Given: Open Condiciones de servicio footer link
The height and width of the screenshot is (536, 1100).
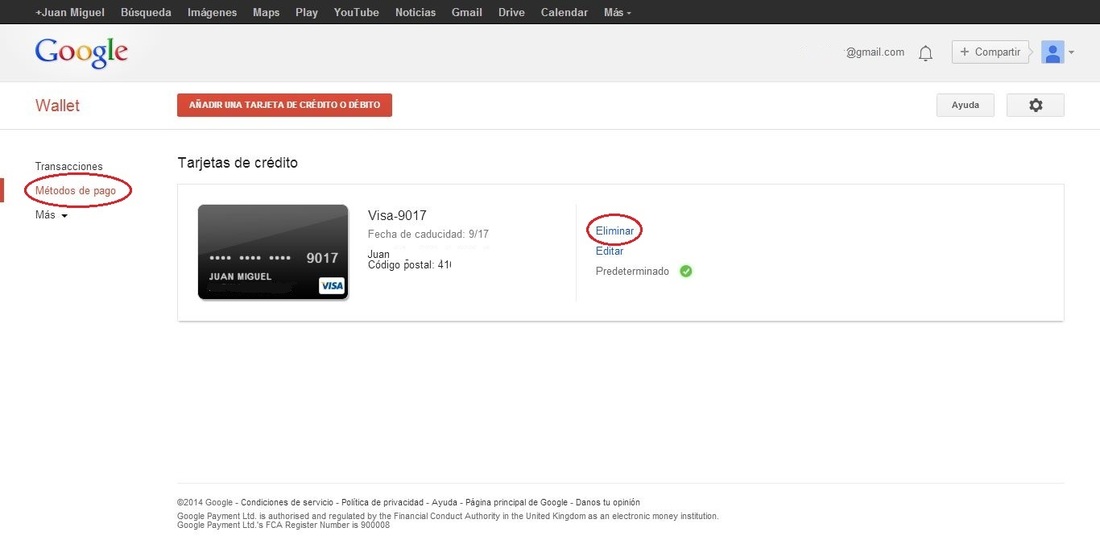Looking at the screenshot, I should (x=288, y=502).
